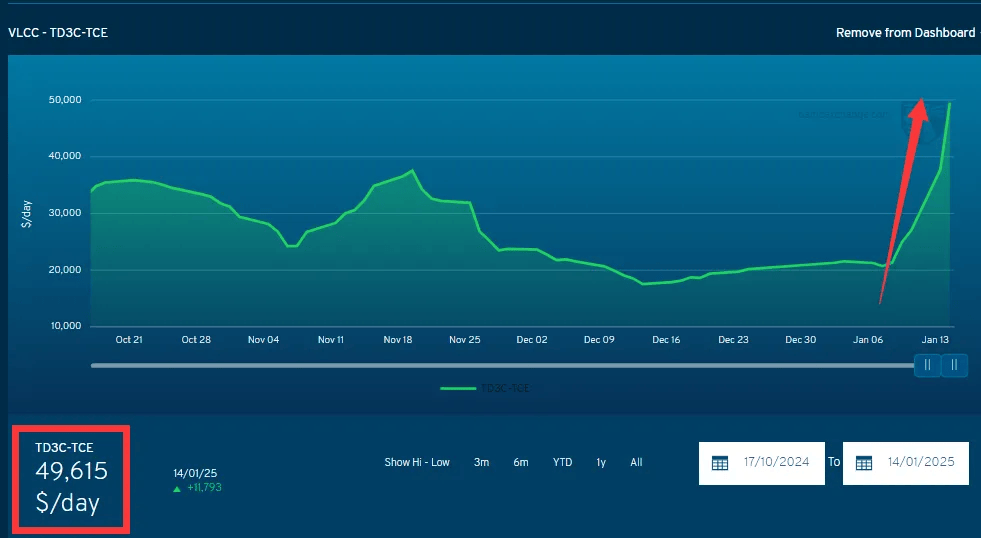The width and height of the screenshot is (981, 538).
Task: Click the chart's final point above Jan 13
Action: point(950,103)
